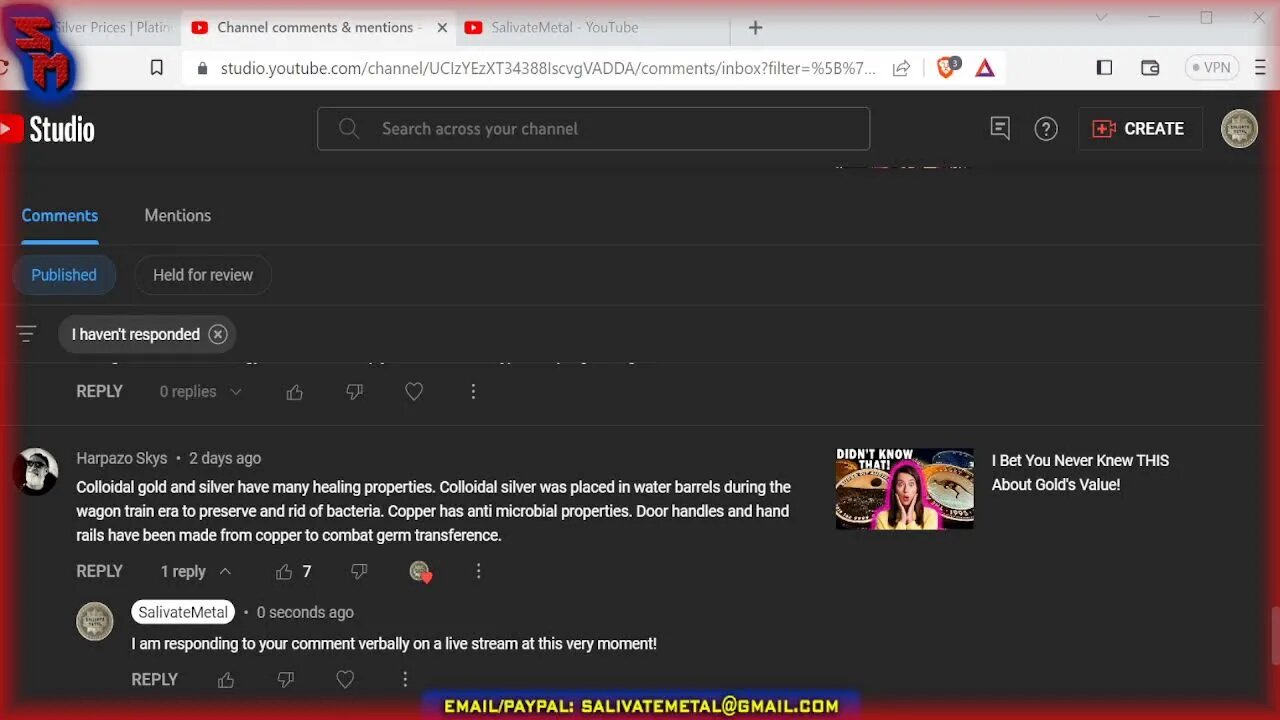Click the '2 days ago' timestamp
Image resolution: width=1280 pixels, height=720 pixels.
(225, 458)
